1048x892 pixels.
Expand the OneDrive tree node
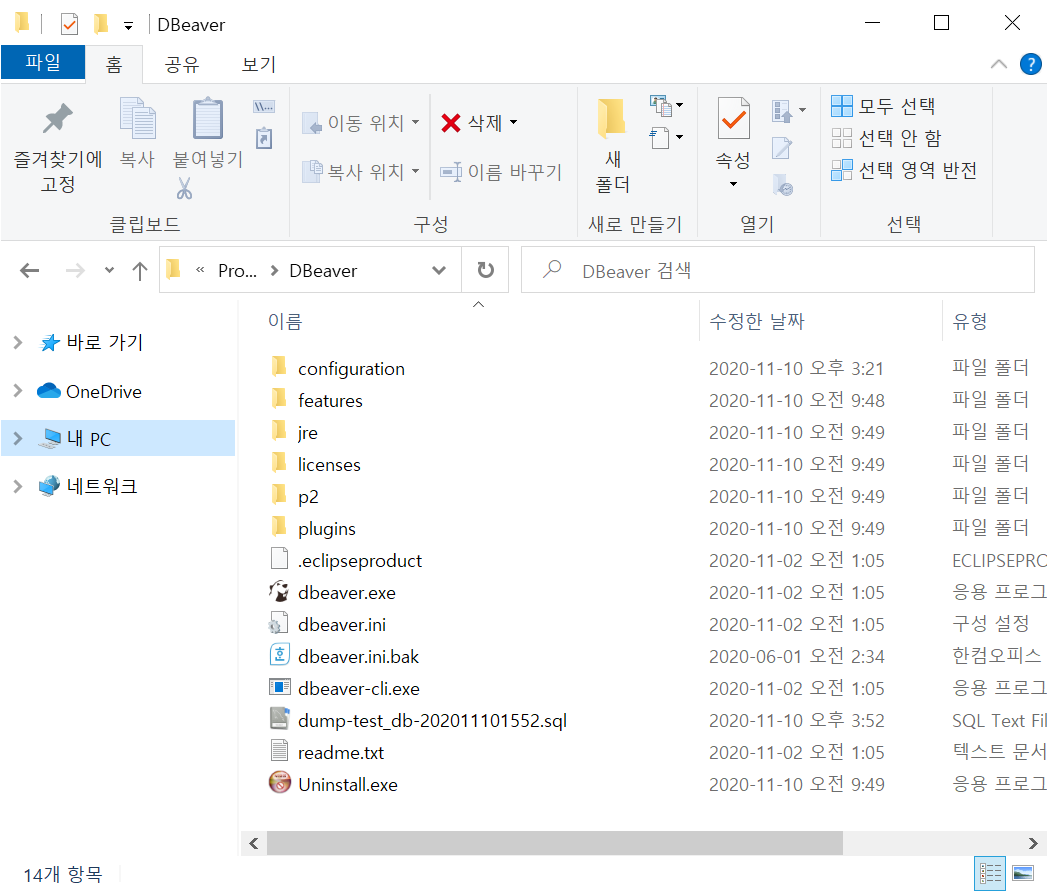pyautogui.click(x=18, y=392)
